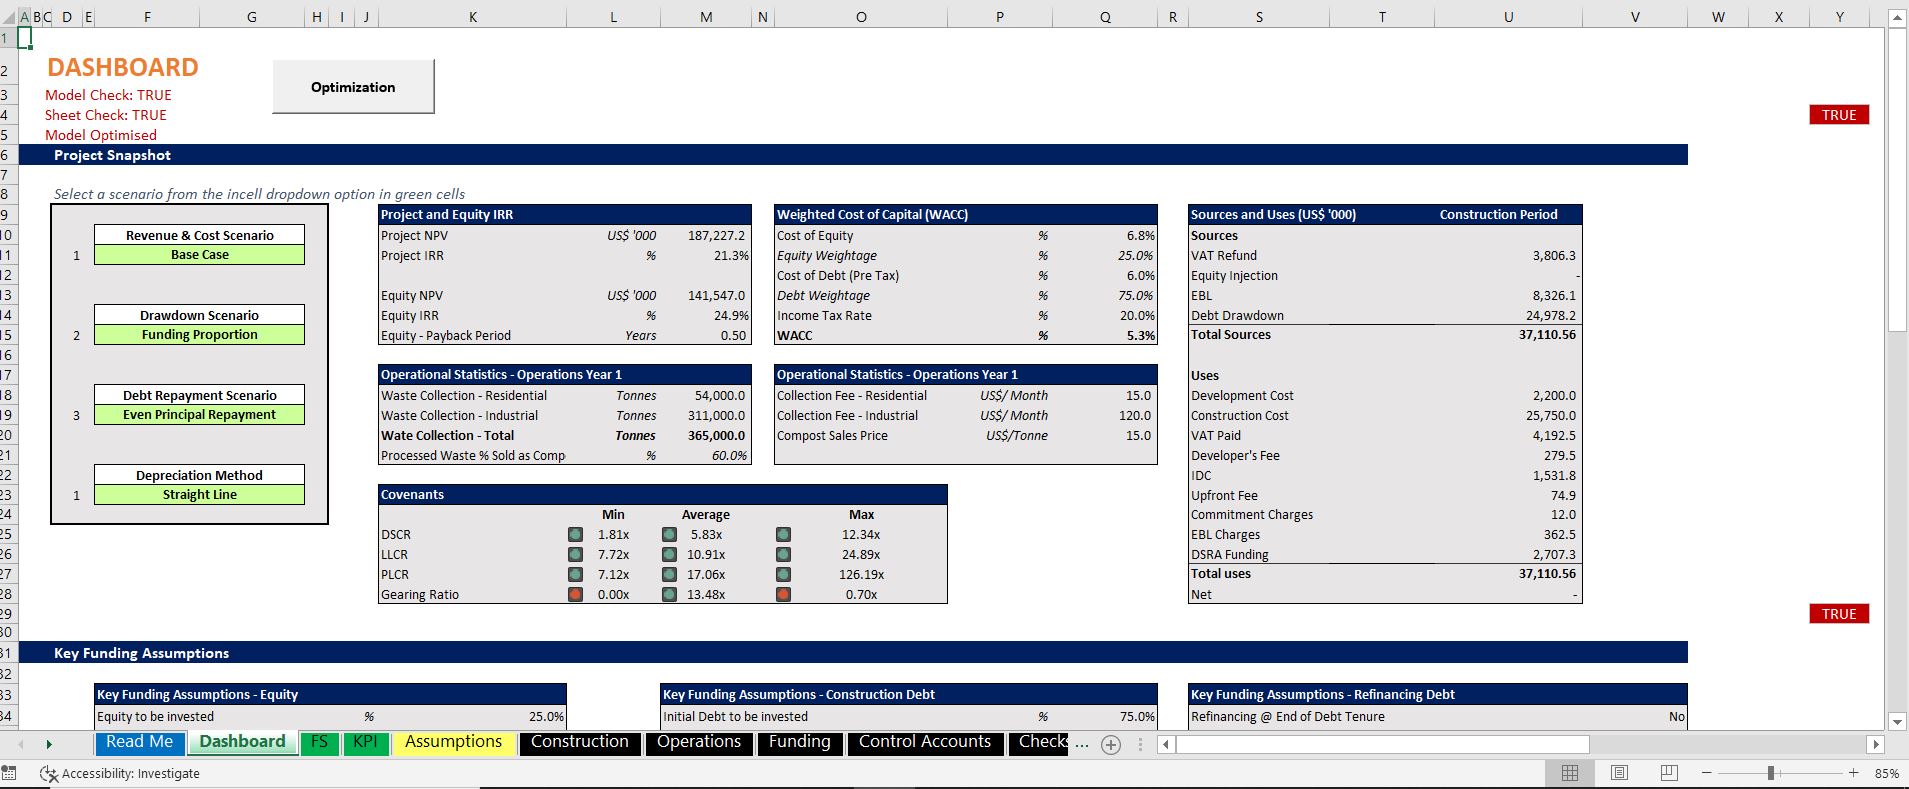
Task: Click PLCR Min traffic light indicator
Action: pyautogui.click(x=575, y=574)
